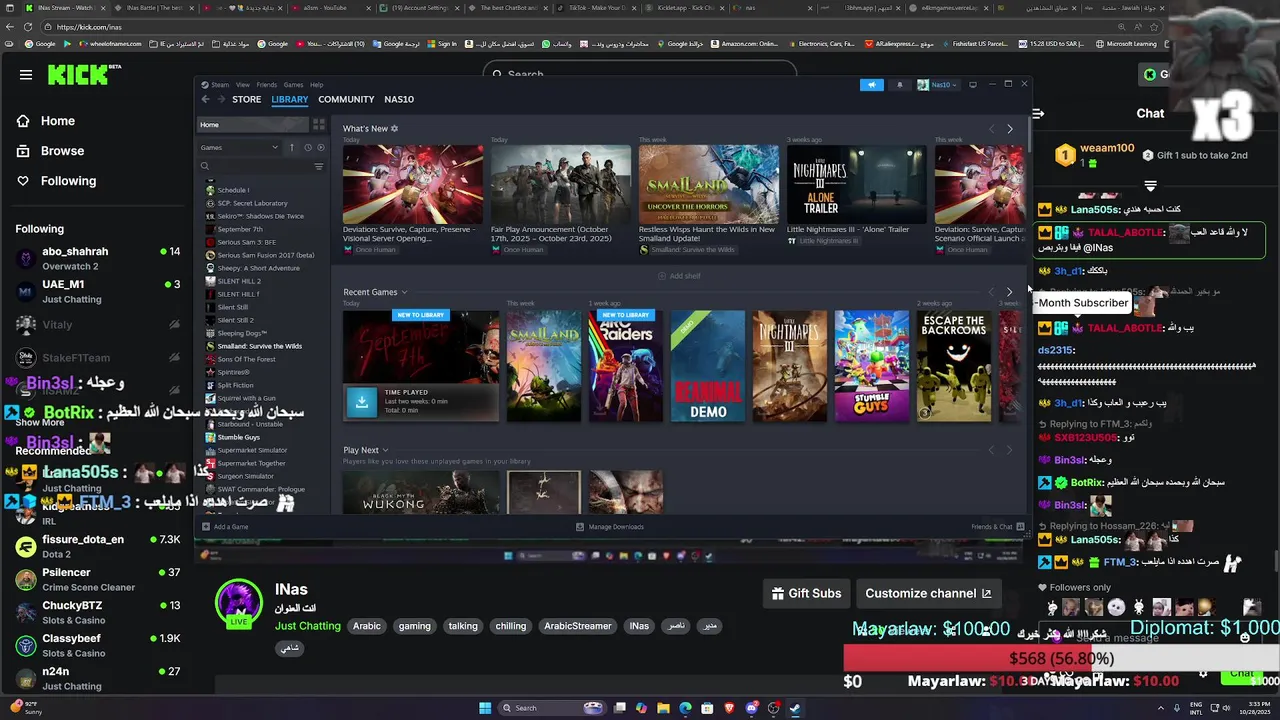This screenshot has width=1280, height=720.
Task: Select Silent Hill 2 in game list
Action: 239,281
